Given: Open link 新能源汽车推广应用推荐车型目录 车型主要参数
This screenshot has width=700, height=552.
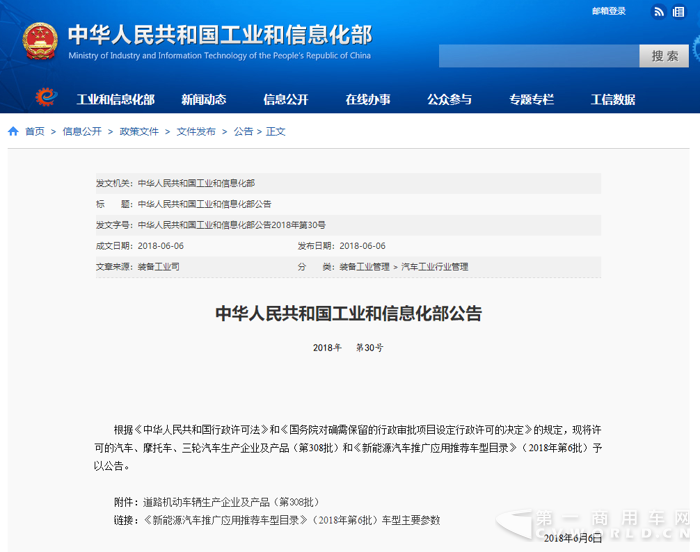Looking at the screenshot, I should point(292,520).
